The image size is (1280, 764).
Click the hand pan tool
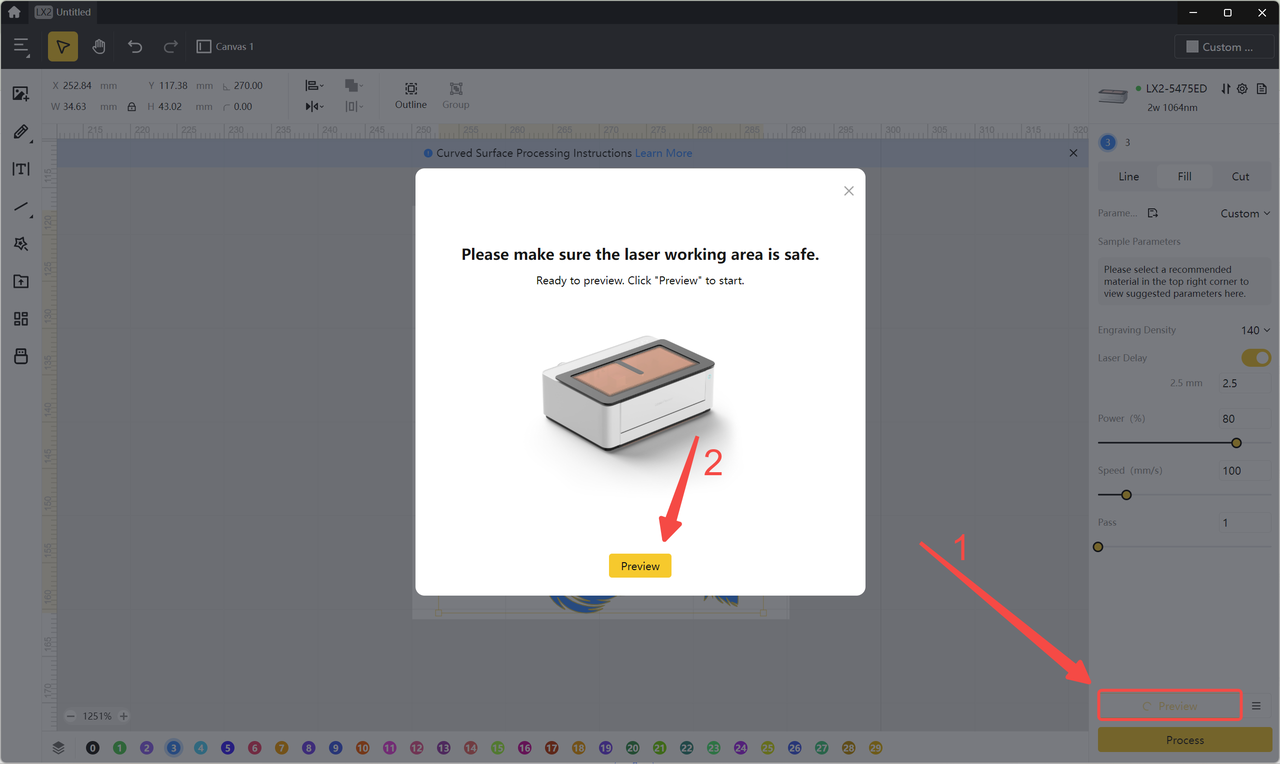[x=99, y=47]
